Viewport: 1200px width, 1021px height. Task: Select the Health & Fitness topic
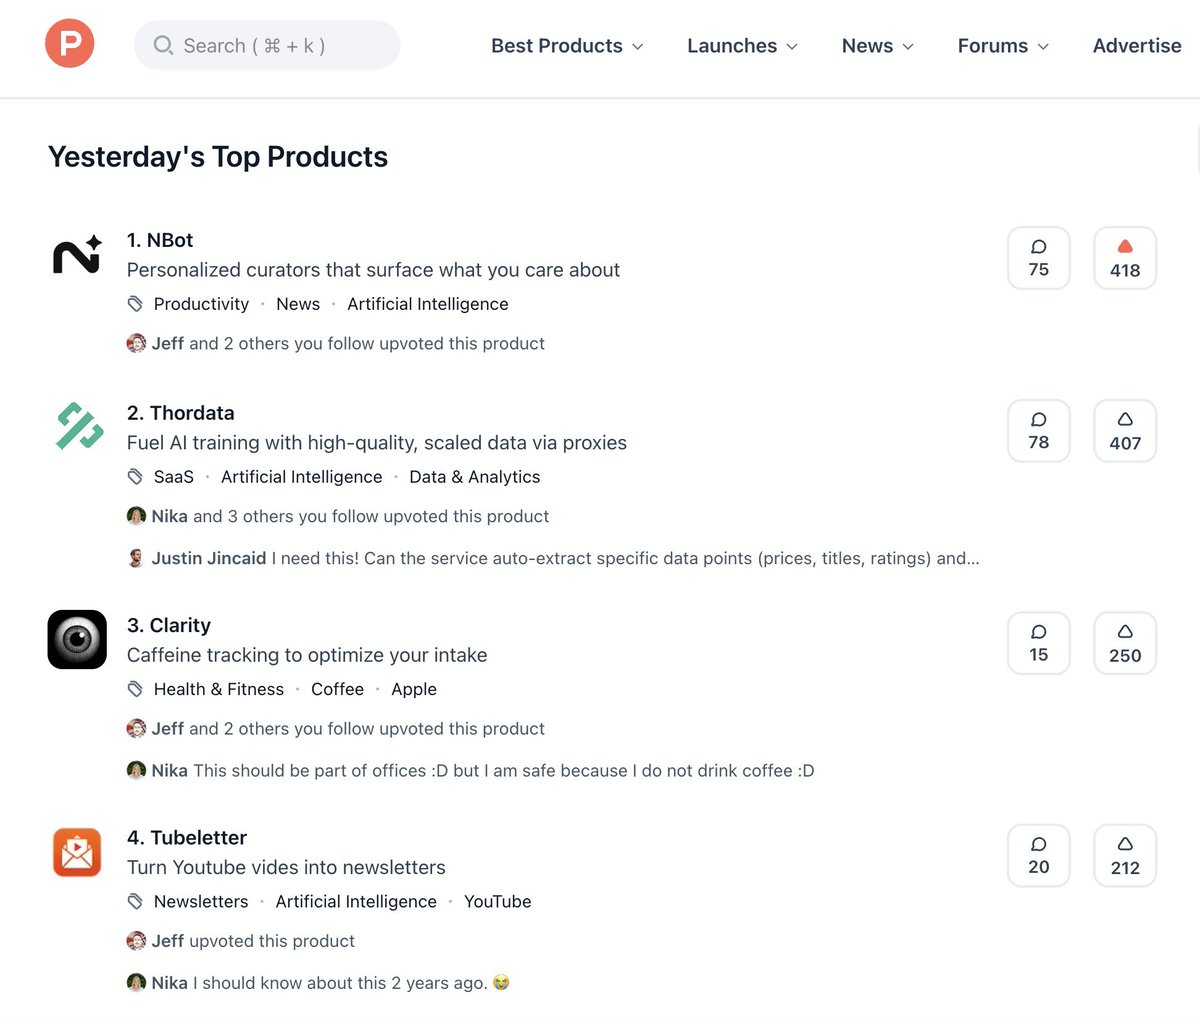pyautogui.click(x=219, y=689)
